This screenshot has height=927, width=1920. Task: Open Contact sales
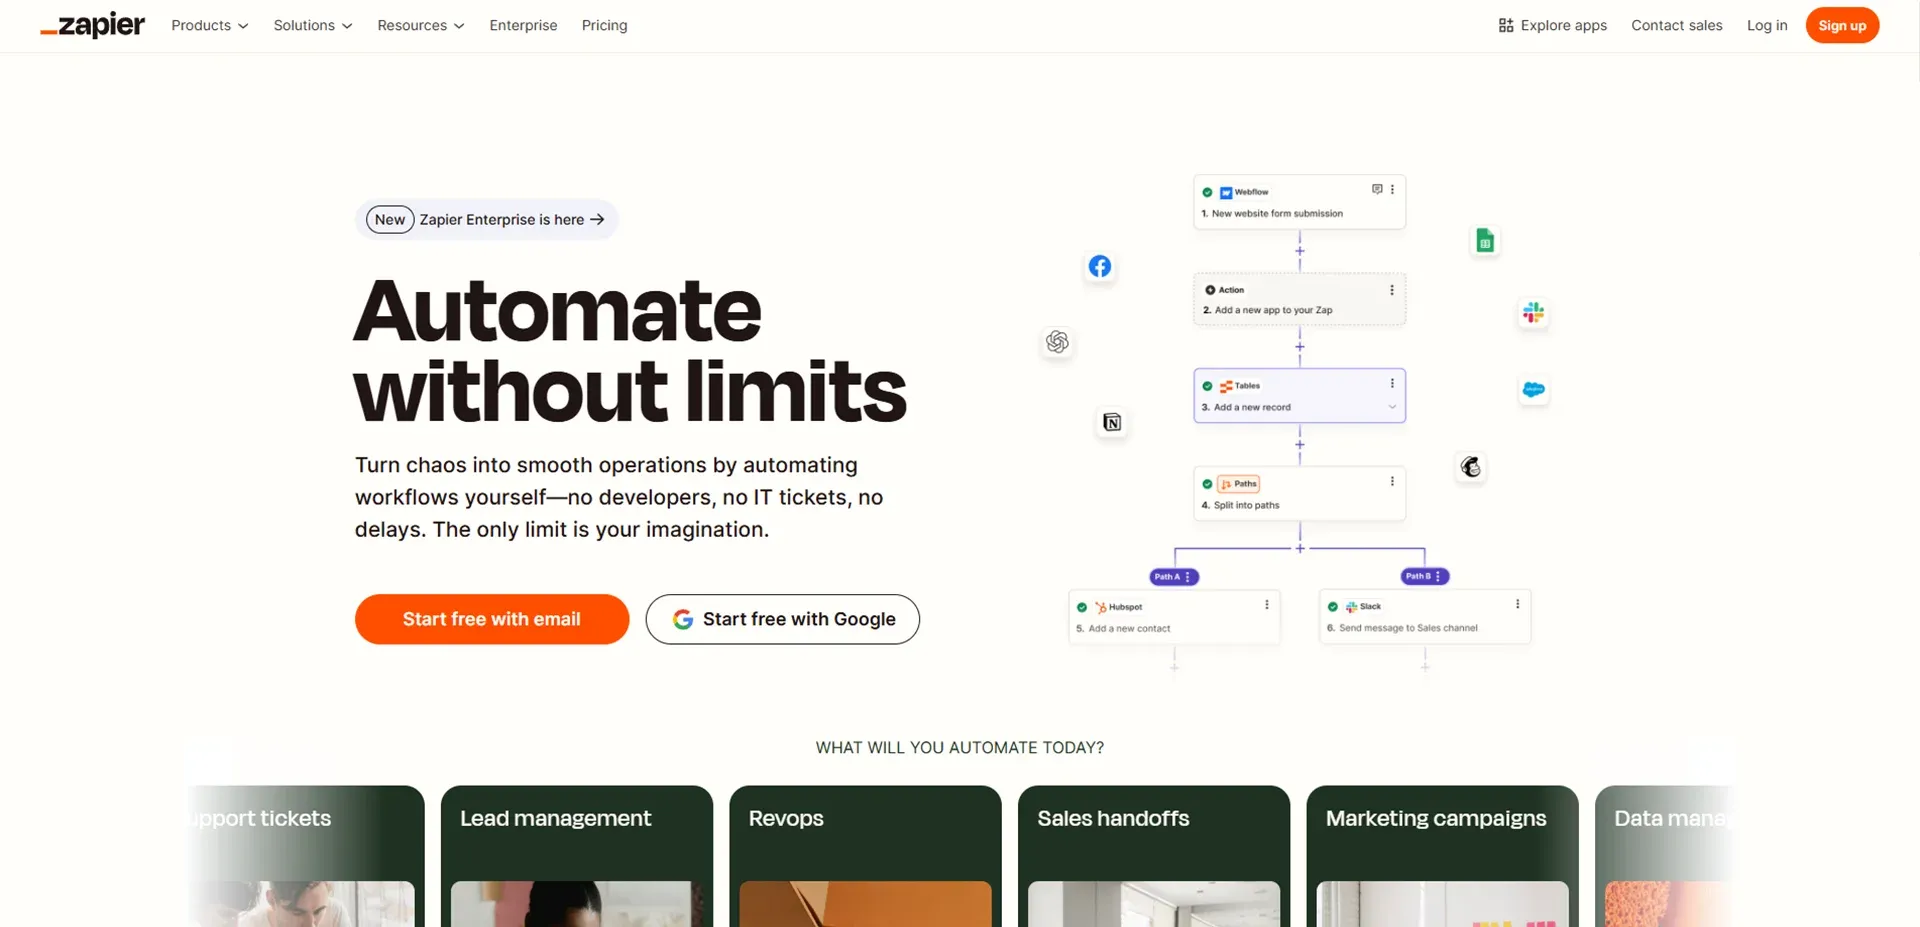tap(1677, 25)
